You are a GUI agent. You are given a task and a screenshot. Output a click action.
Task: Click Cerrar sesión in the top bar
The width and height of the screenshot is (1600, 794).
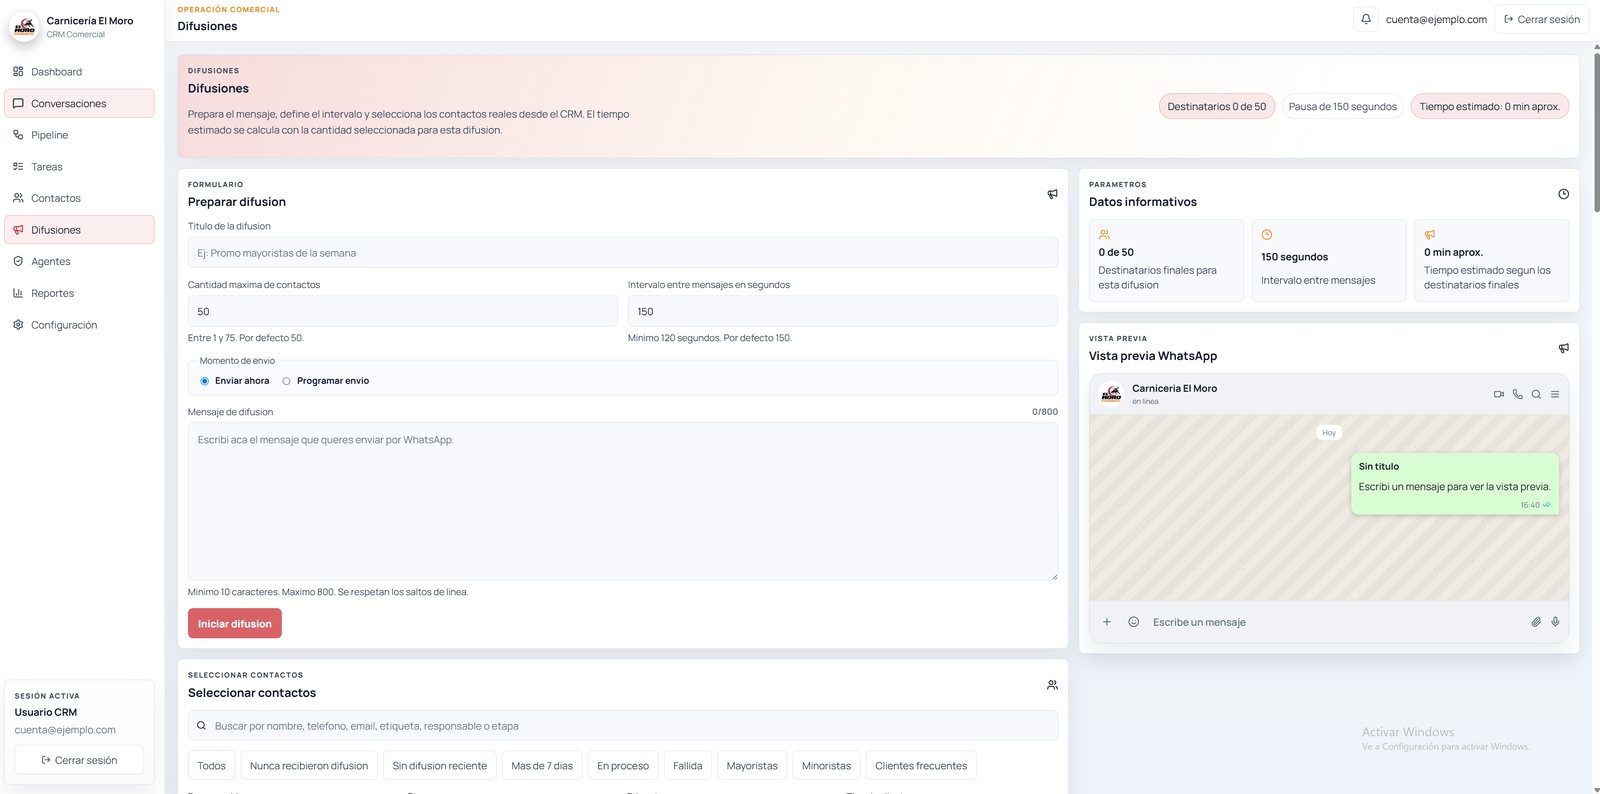click(1541, 19)
